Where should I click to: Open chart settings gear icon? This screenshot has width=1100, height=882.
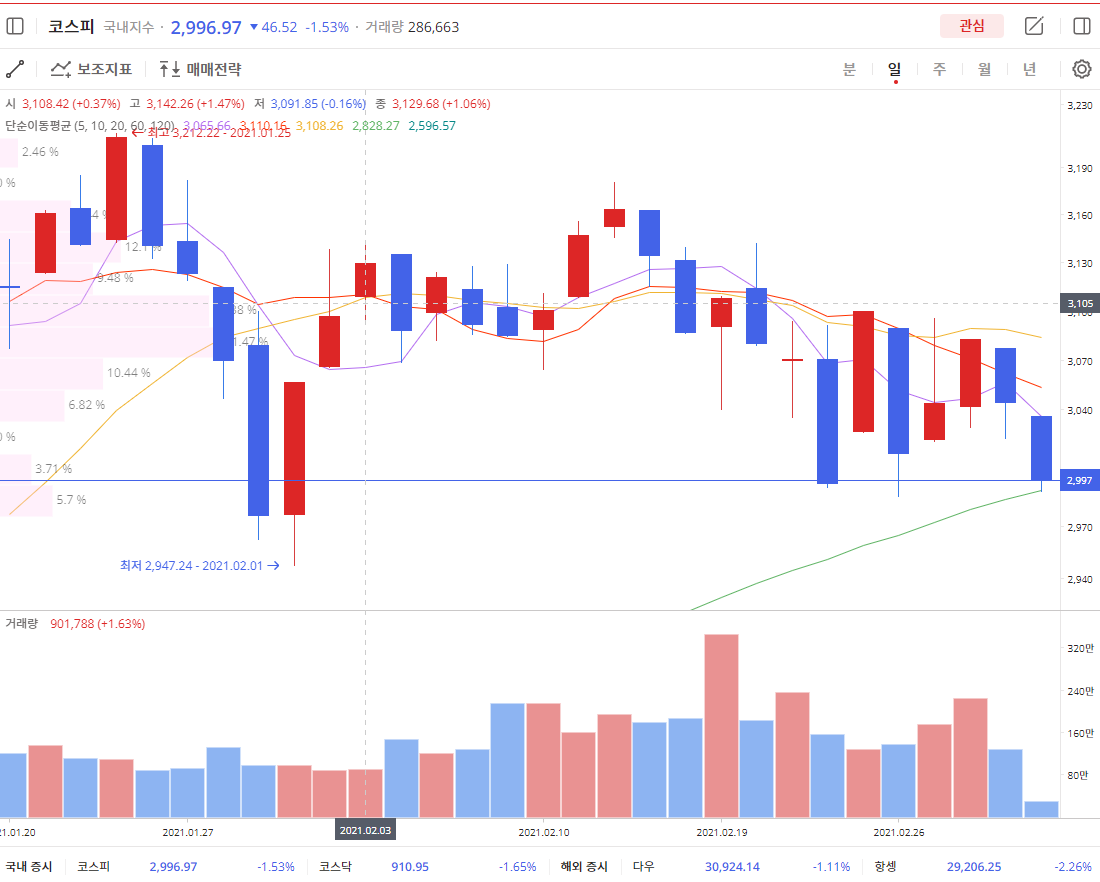coord(1081,69)
